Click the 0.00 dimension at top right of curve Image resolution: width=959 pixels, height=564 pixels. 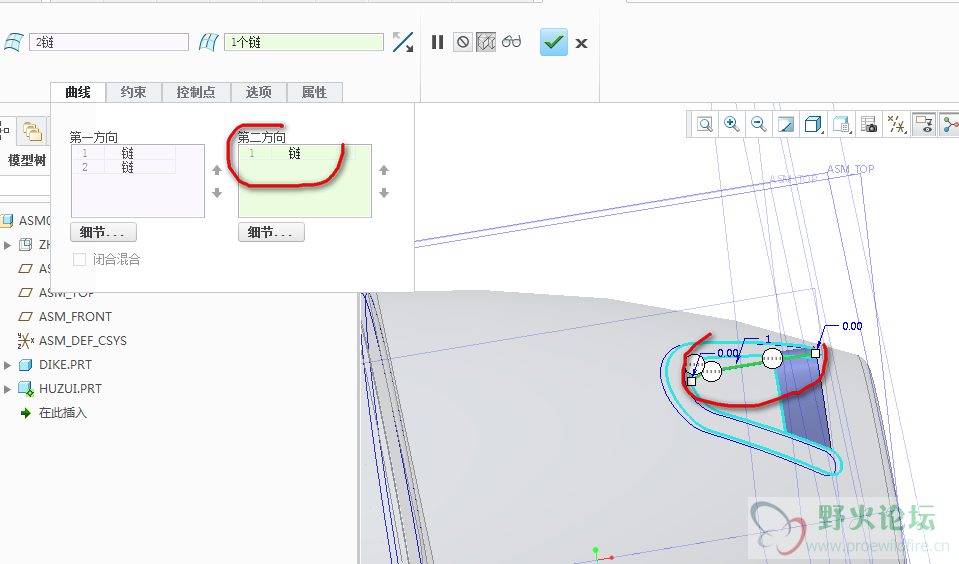(x=852, y=326)
